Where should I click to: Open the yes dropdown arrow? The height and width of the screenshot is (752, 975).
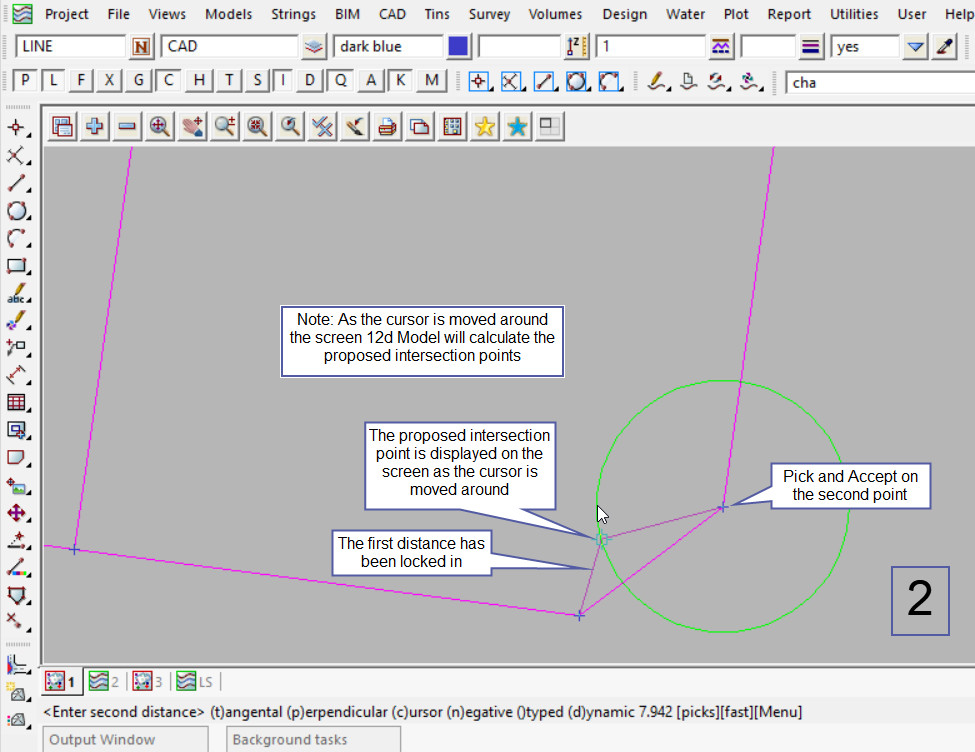pyautogui.click(x=915, y=47)
